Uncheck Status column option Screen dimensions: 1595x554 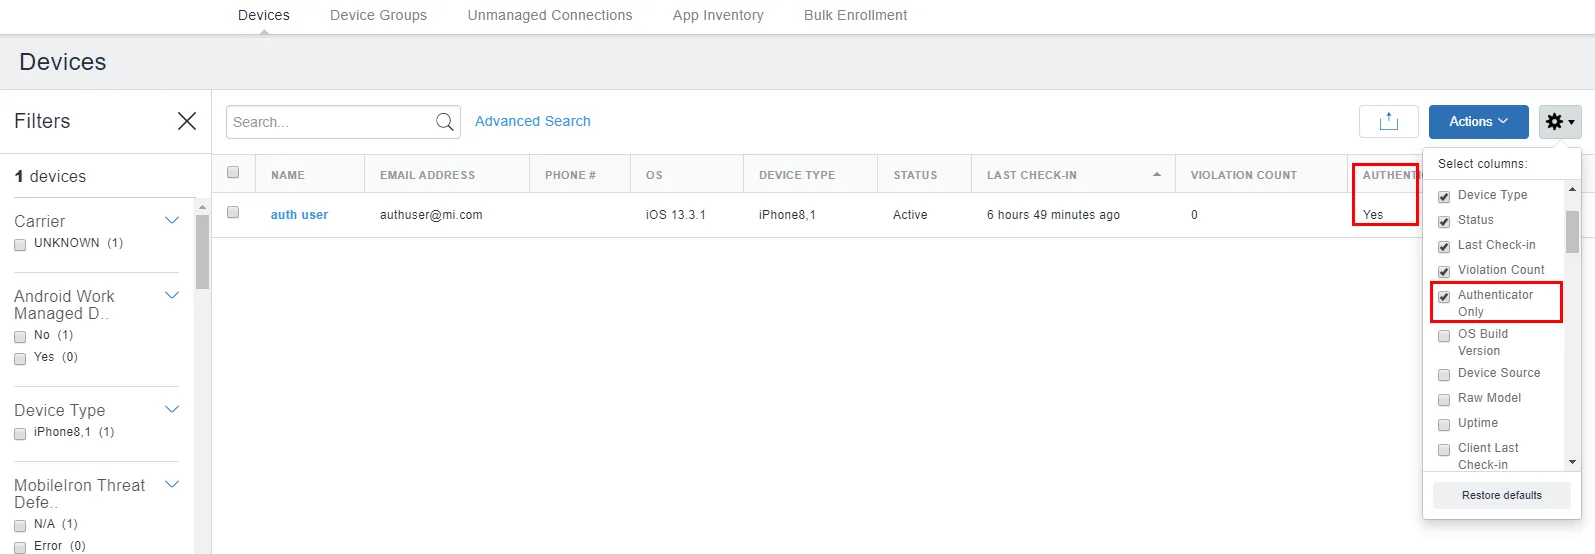(x=1444, y=221)
